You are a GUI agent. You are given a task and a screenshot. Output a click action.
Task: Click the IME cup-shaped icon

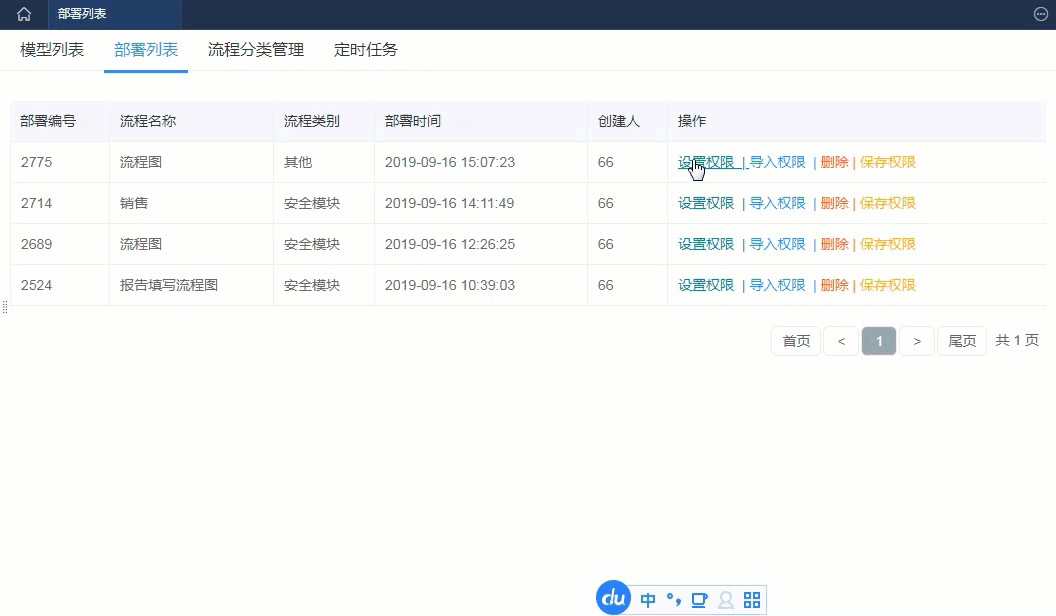[x=699, y=600]
